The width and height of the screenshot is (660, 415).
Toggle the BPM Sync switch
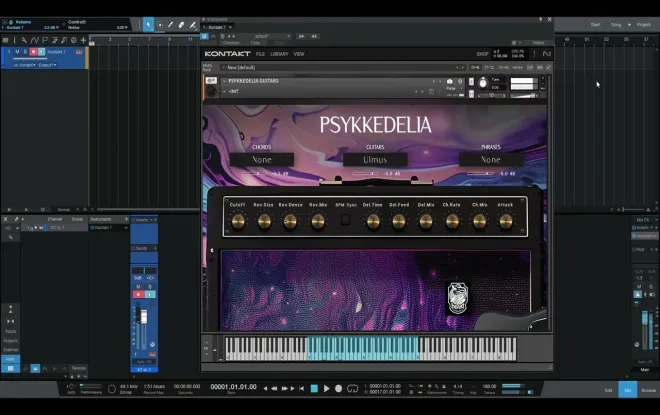pyautogui.click(x=346, y=219)
